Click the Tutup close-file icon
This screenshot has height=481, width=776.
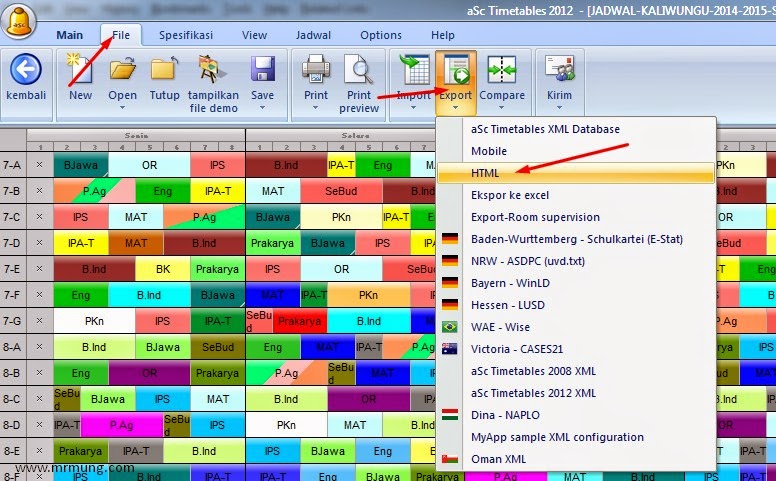164,69
